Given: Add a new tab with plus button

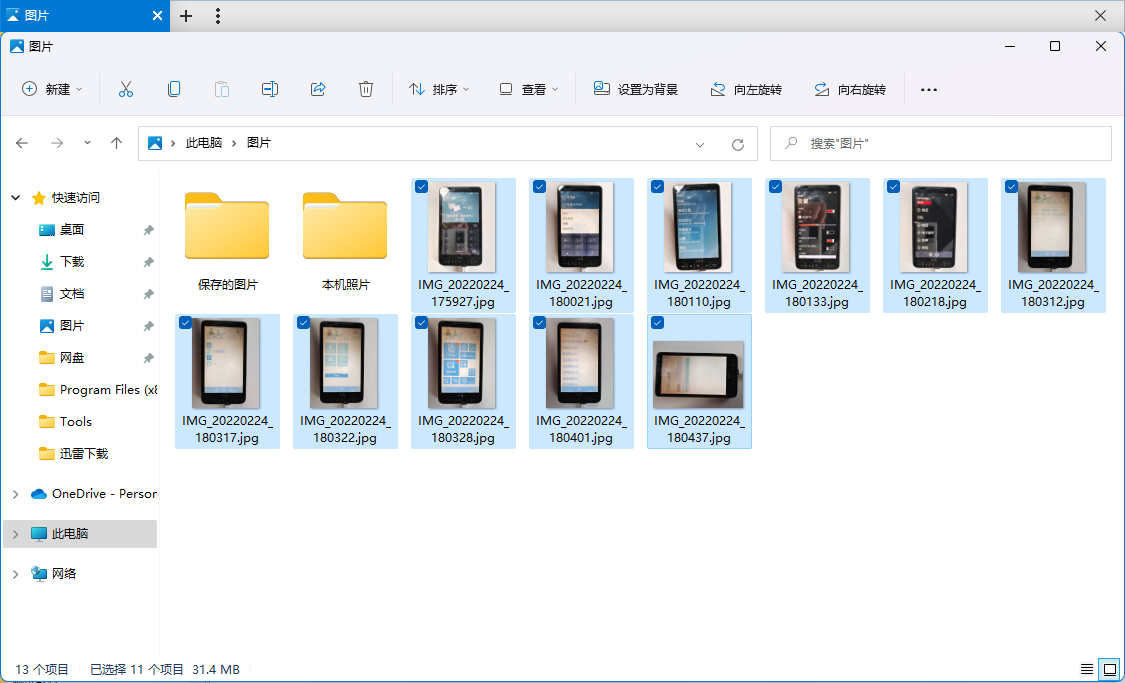Looking at the screenshot, I should [x=186, y=16].
